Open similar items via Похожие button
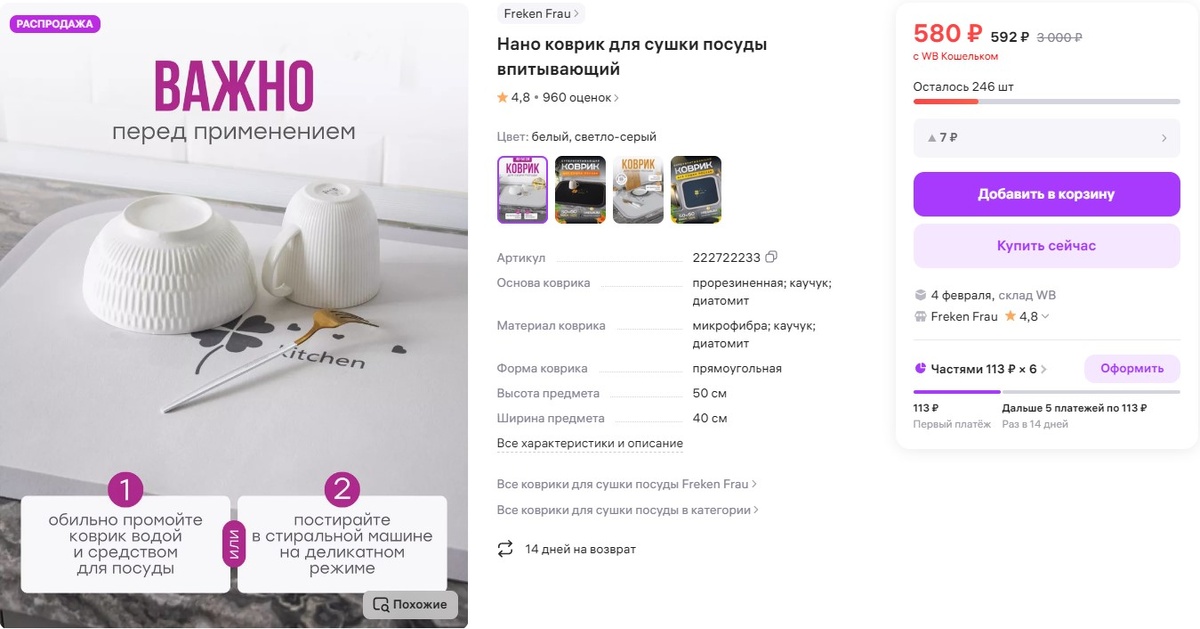Image resolution: width=1200 pixels, height=629 pixels. coord(410,604)
